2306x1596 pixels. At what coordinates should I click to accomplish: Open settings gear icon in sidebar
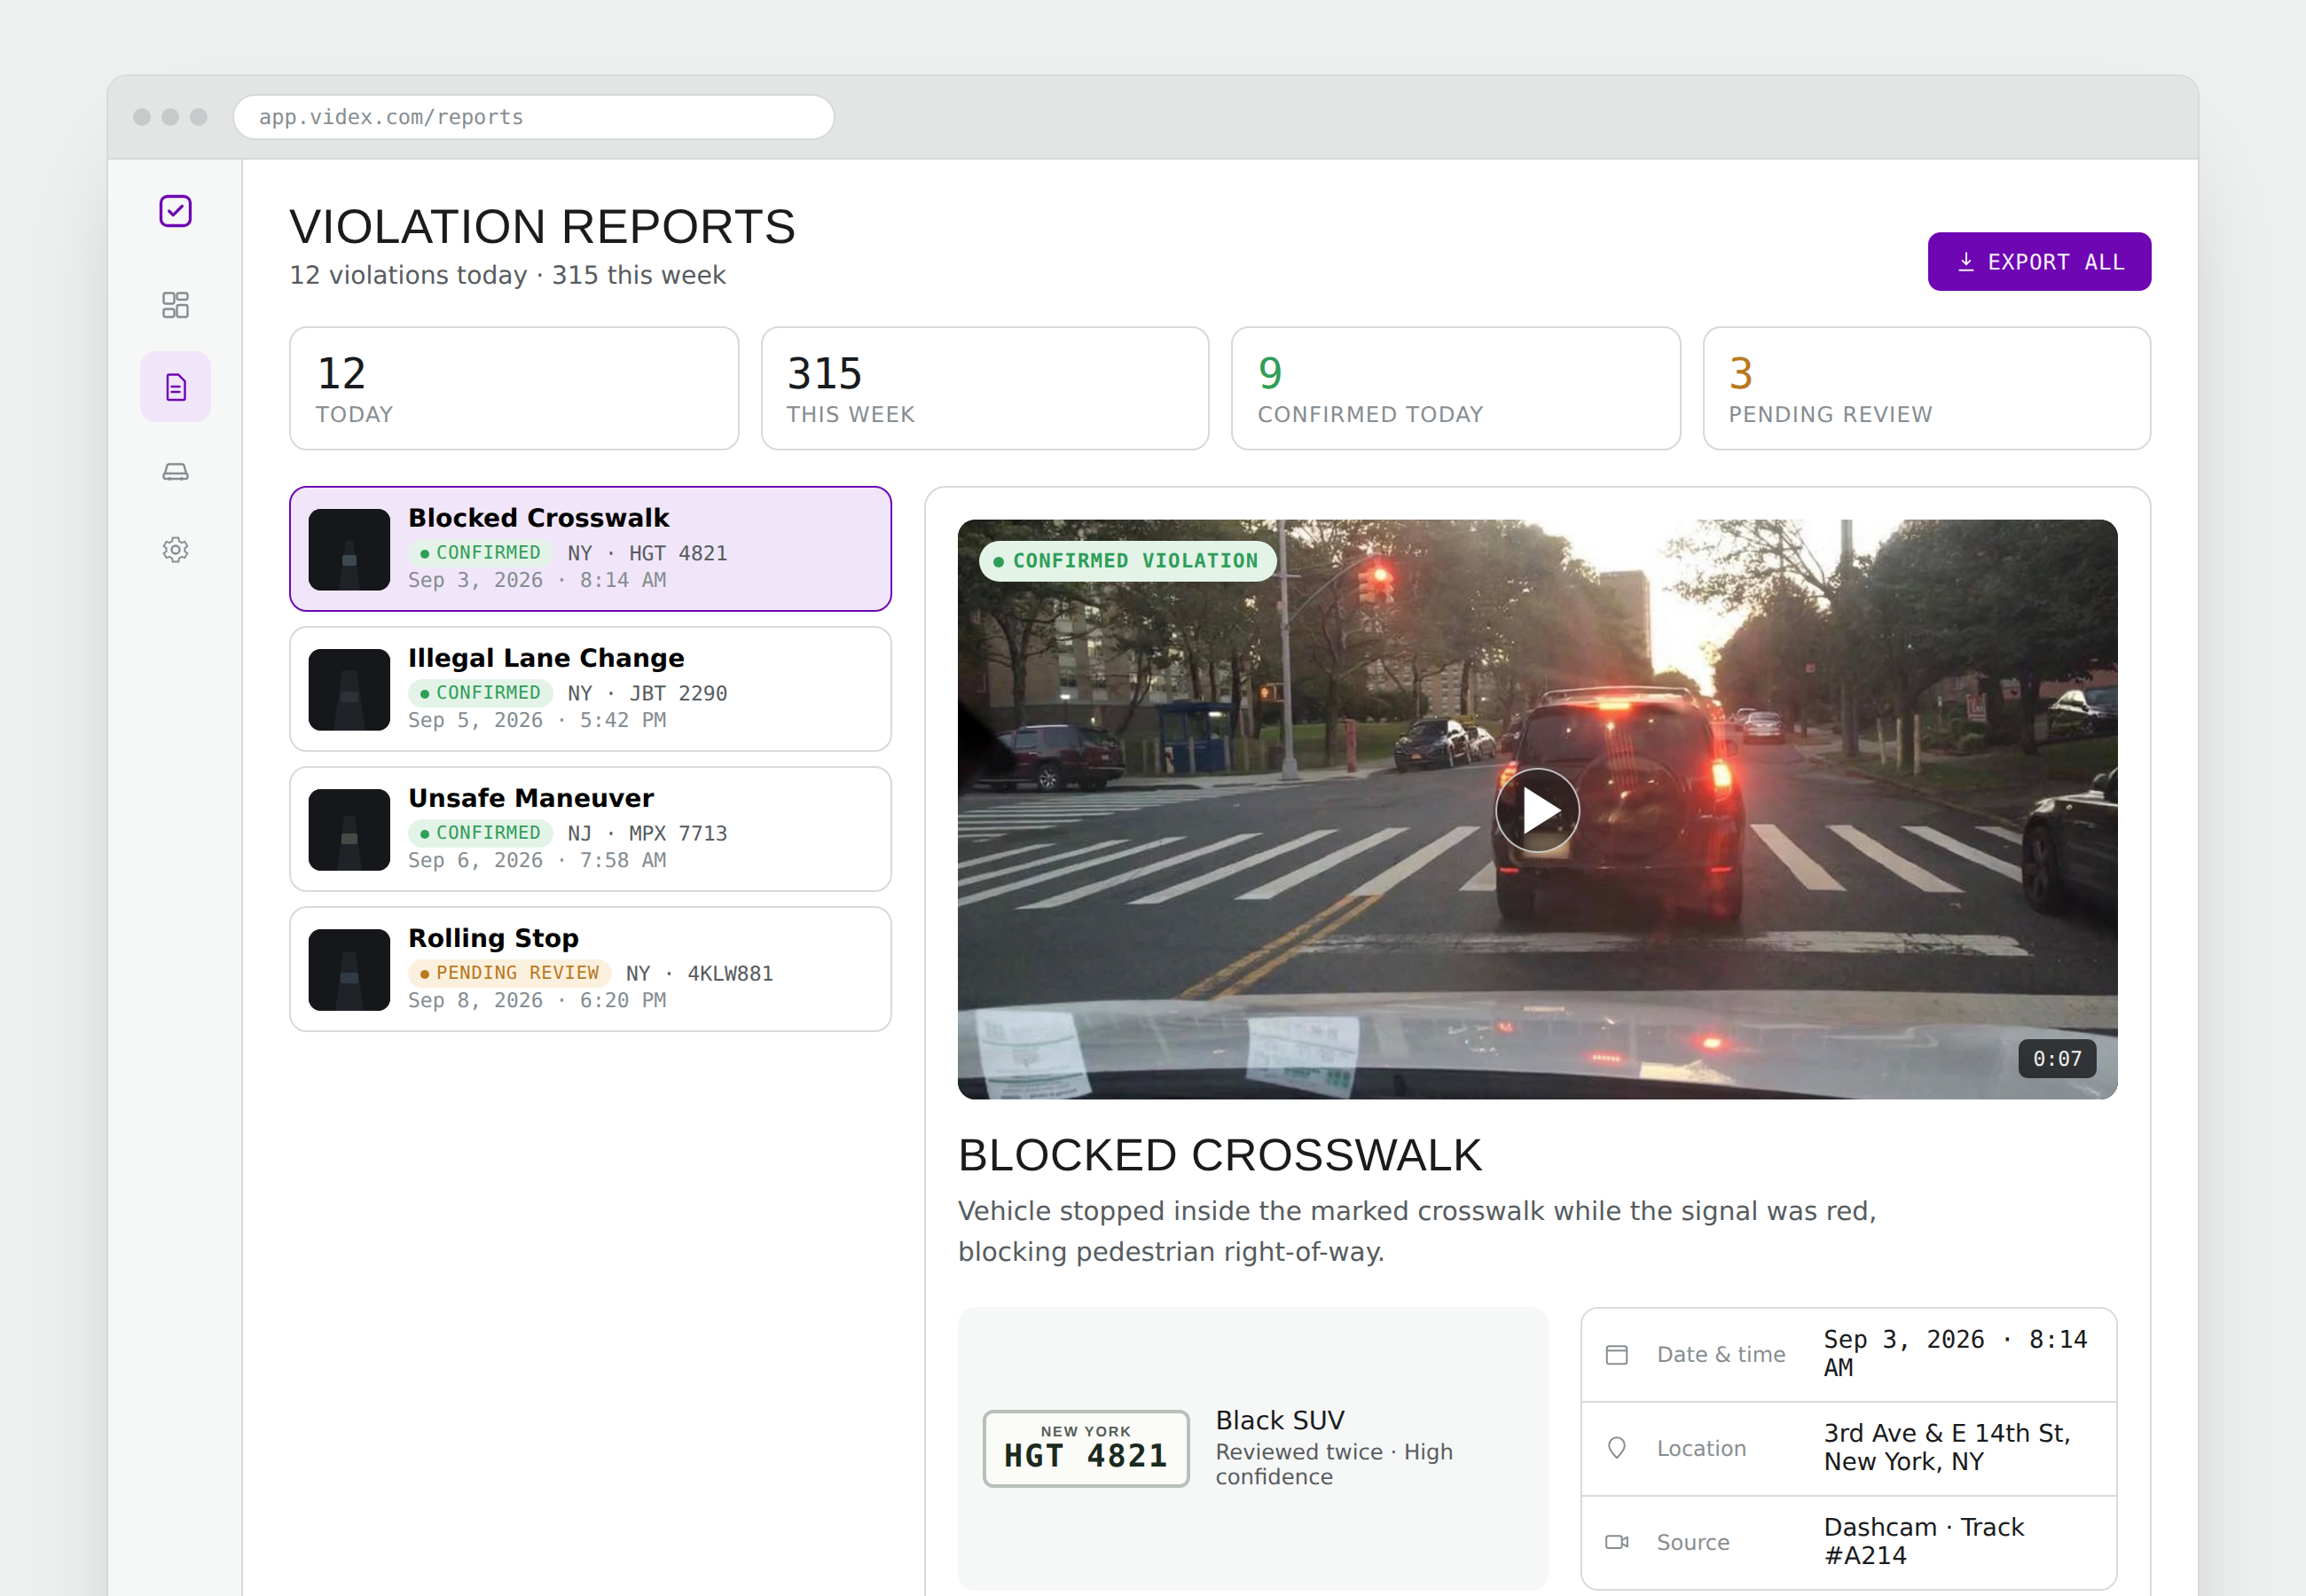[175, 549]
